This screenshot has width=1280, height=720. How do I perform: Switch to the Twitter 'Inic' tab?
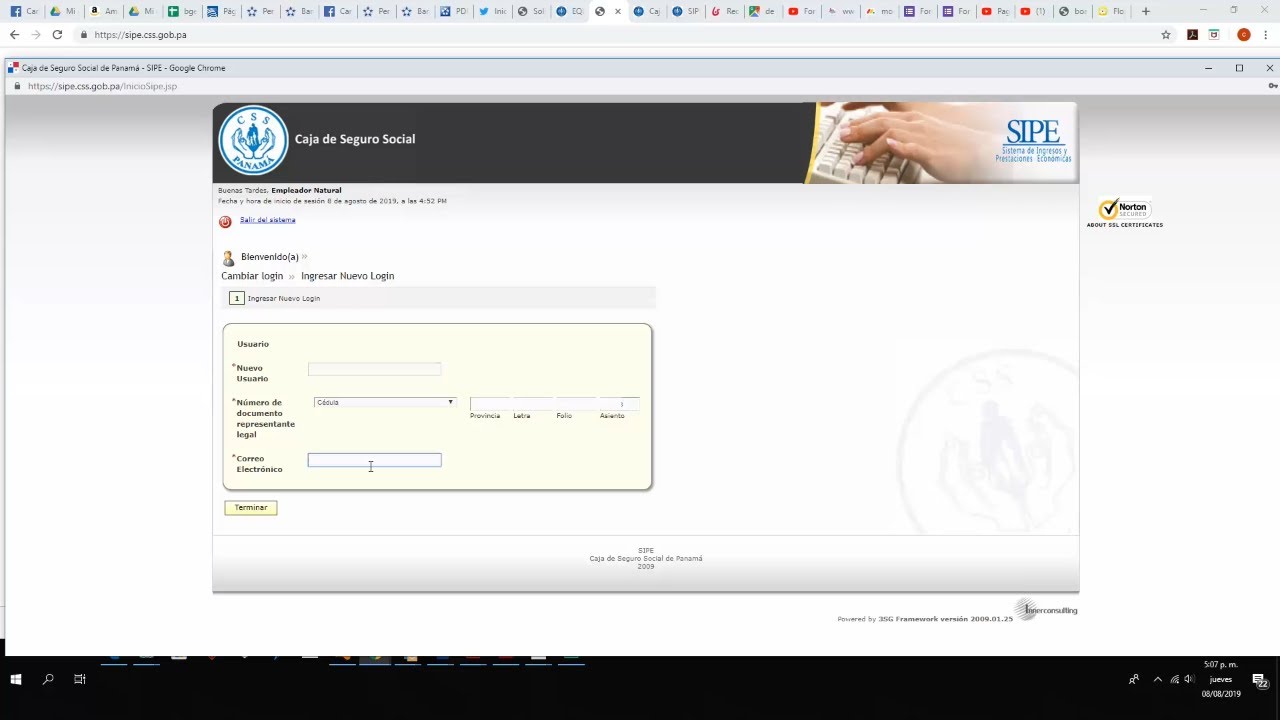point(493,11)
